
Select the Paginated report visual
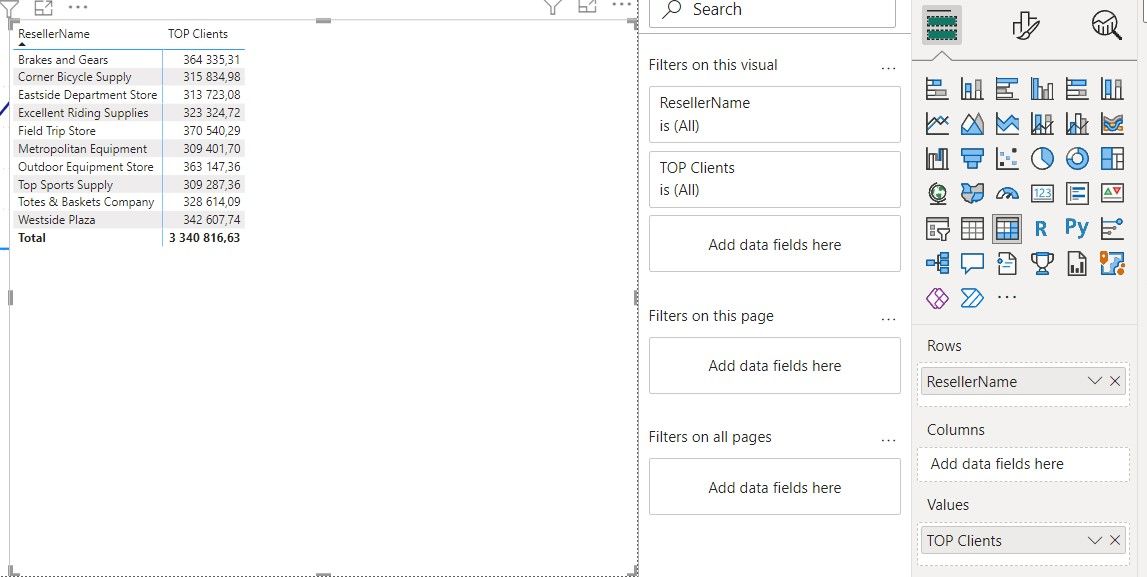point(1077,263)
